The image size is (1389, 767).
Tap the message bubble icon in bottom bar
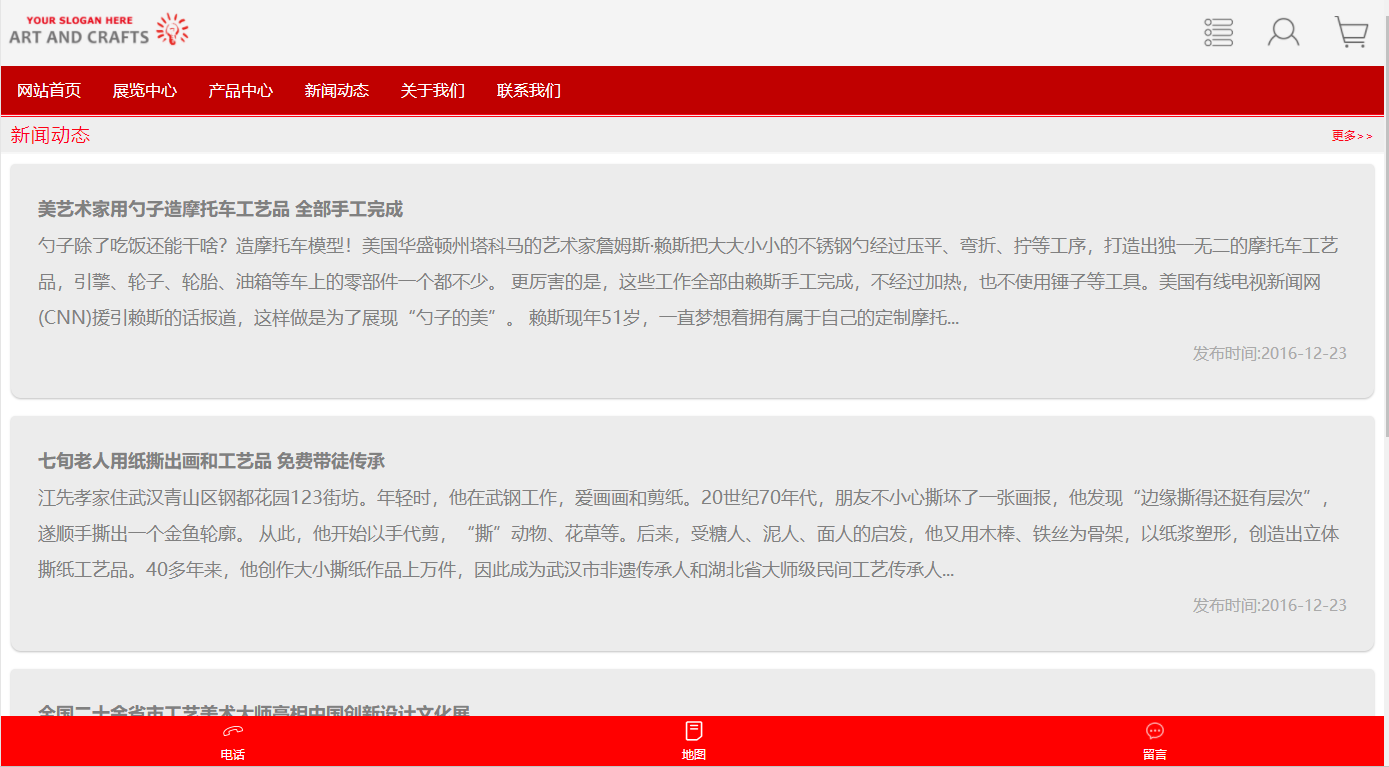point(1155,731)
